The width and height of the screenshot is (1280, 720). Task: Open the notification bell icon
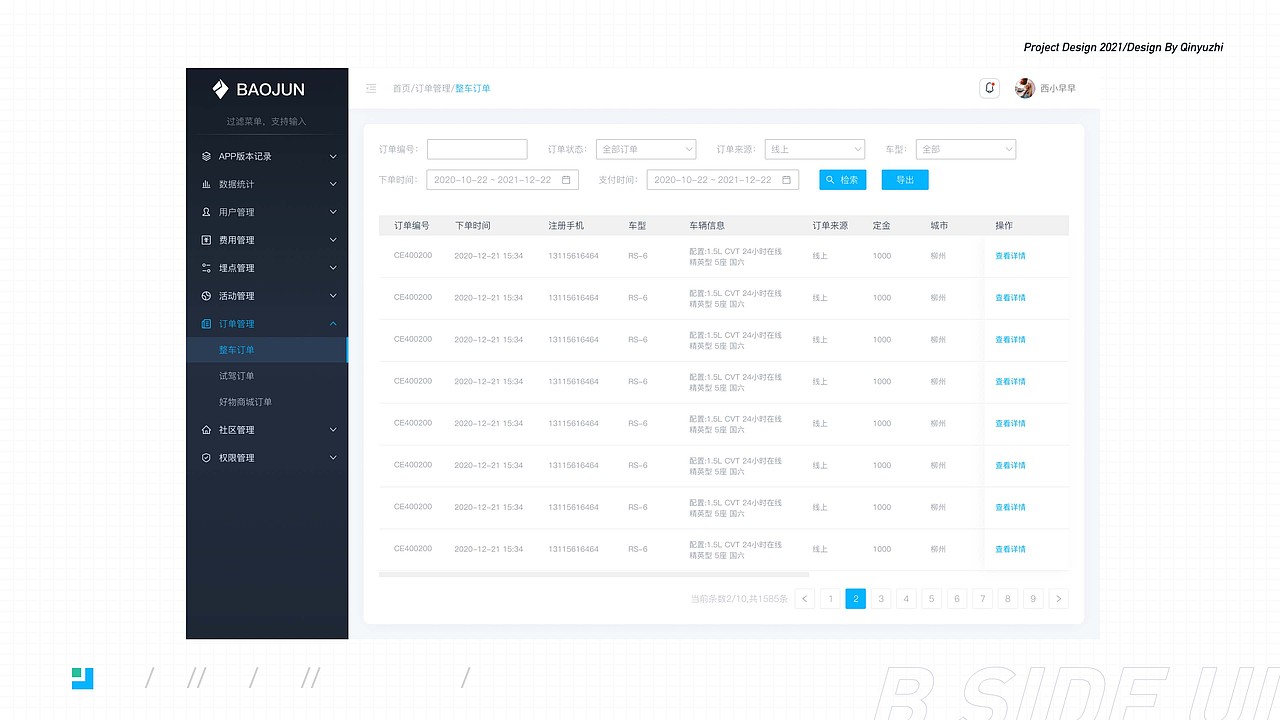pyautogui.click(x=990, y=88)
